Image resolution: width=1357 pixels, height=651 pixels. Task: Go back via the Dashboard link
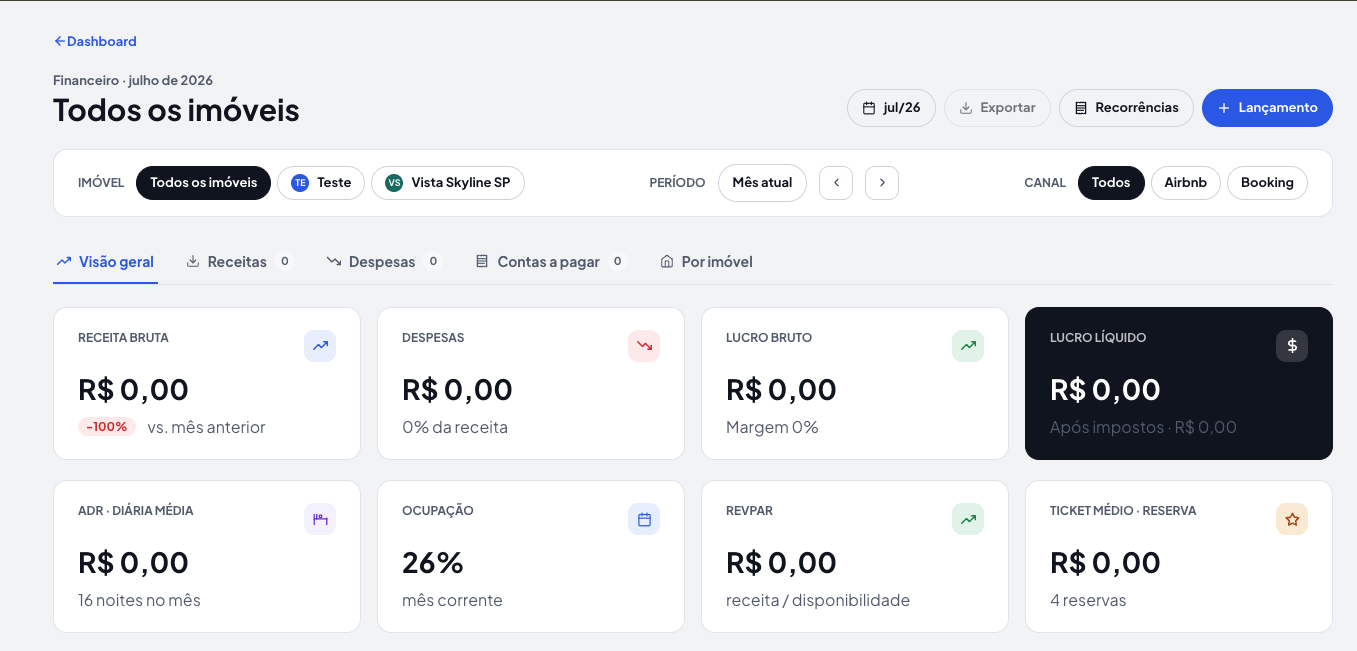(x=95, y=41)
